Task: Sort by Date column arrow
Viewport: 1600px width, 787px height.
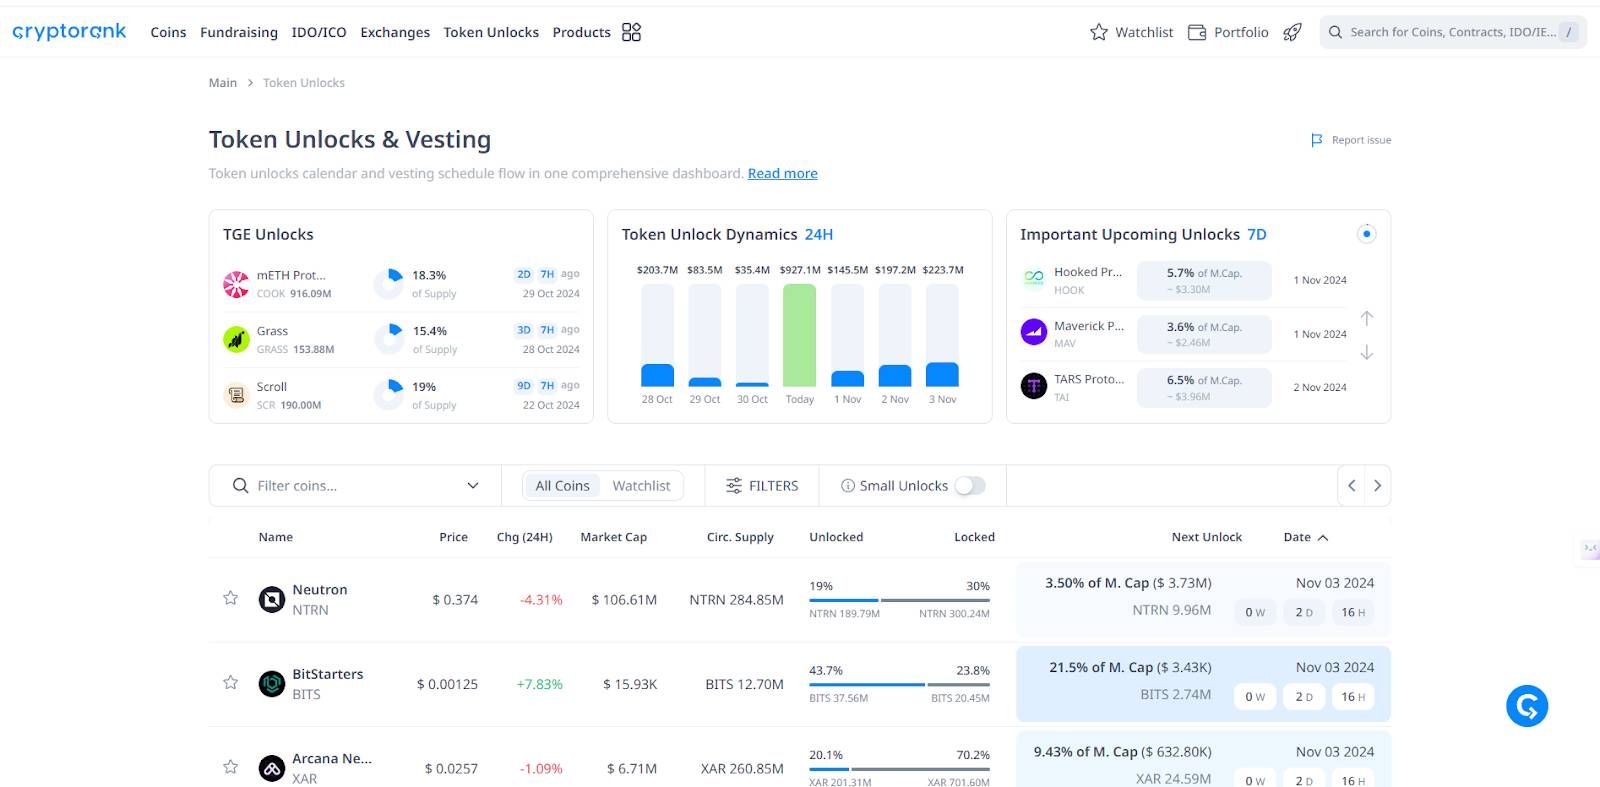Action: [x=1323, y=538]
